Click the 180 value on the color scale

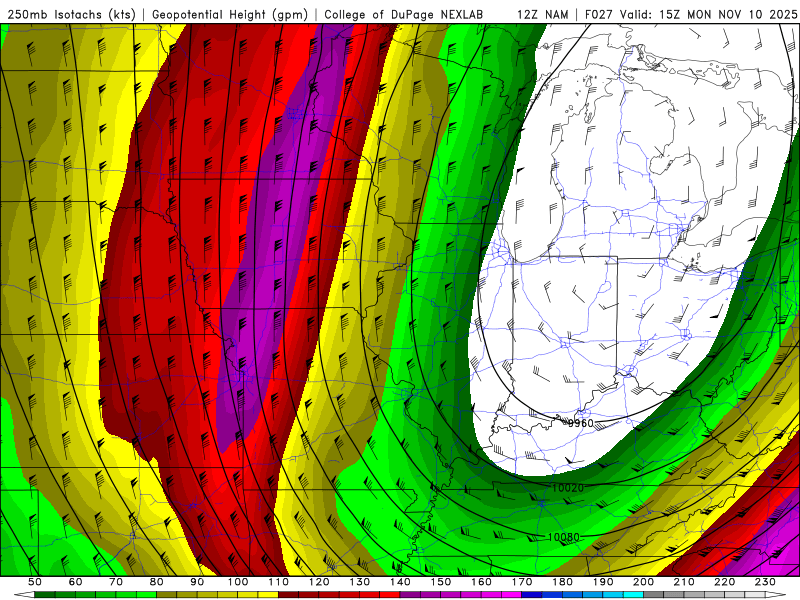[562, 582]
